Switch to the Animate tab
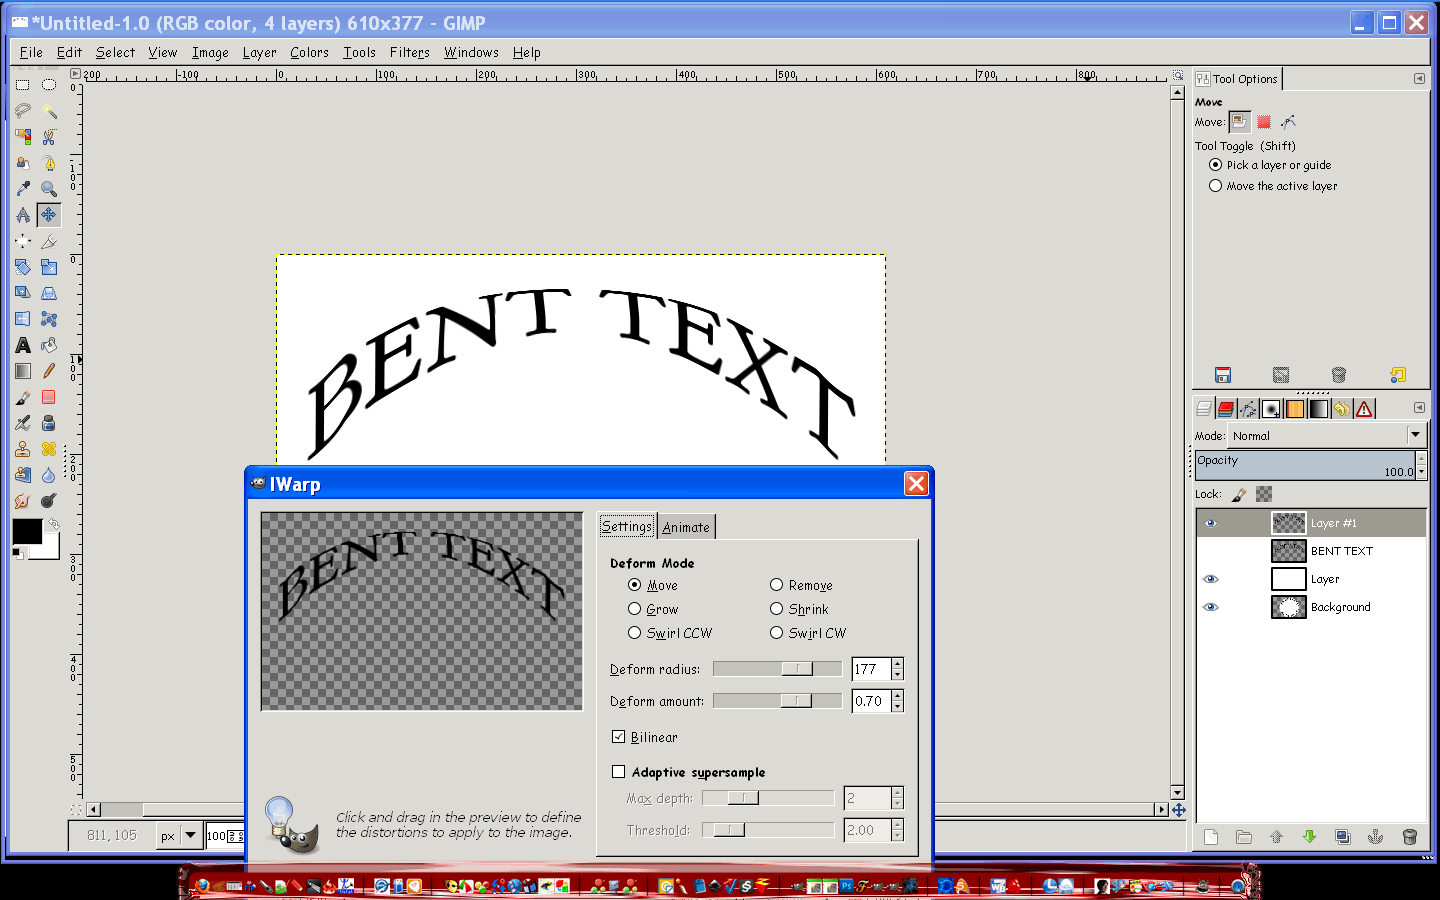This screenshot has height=900, width=1440. pyautogui.click(x=686, y=527)
